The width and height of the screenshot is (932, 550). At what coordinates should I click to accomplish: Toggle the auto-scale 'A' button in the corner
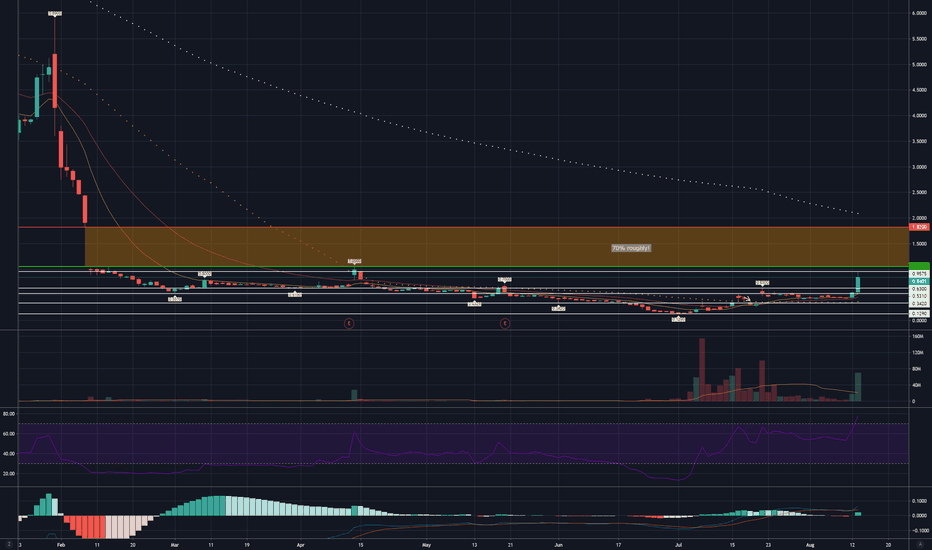click(x=920, y=544)
